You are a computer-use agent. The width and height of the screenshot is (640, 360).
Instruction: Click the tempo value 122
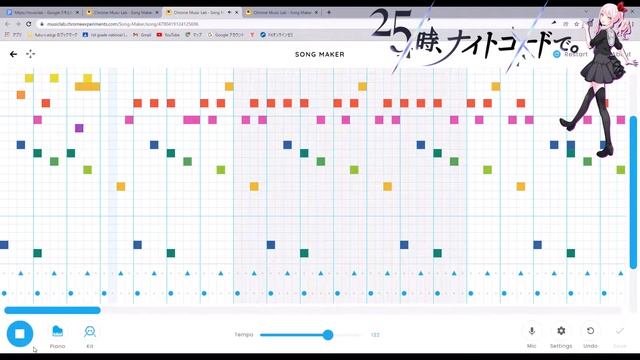pos(375,335)
